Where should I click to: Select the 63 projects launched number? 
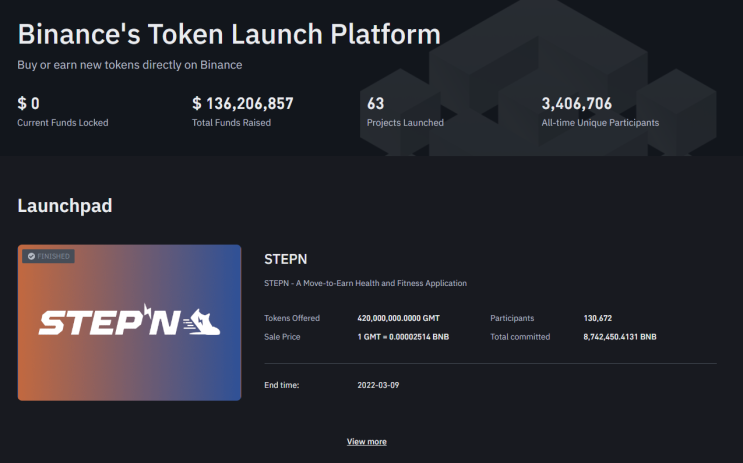tap(375, 103)
